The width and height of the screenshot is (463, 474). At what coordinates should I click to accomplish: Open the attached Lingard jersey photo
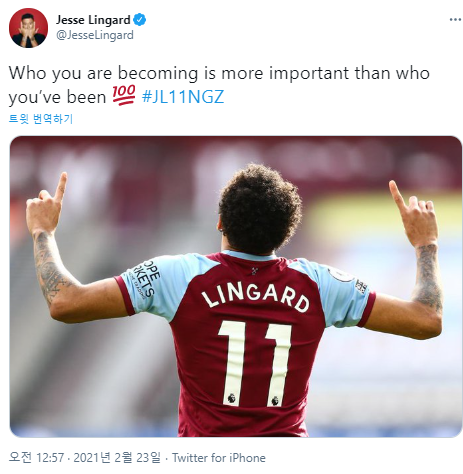click(x=236, y=287)
